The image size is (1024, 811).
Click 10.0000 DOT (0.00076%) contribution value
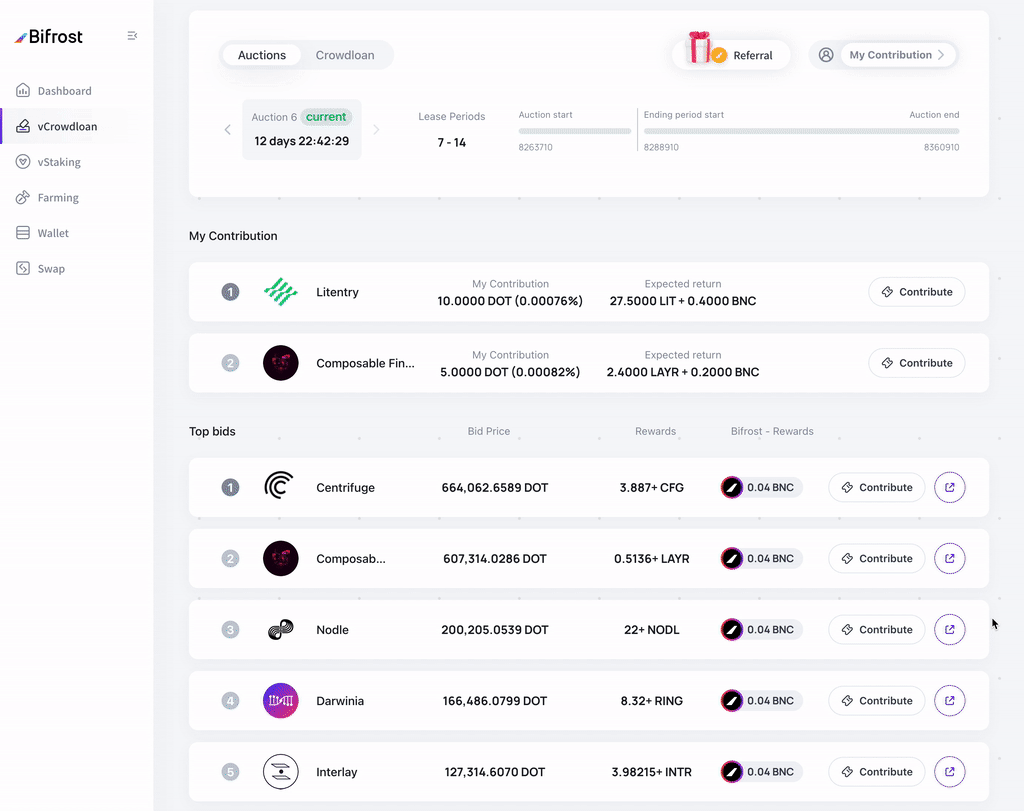click(510, 301)
